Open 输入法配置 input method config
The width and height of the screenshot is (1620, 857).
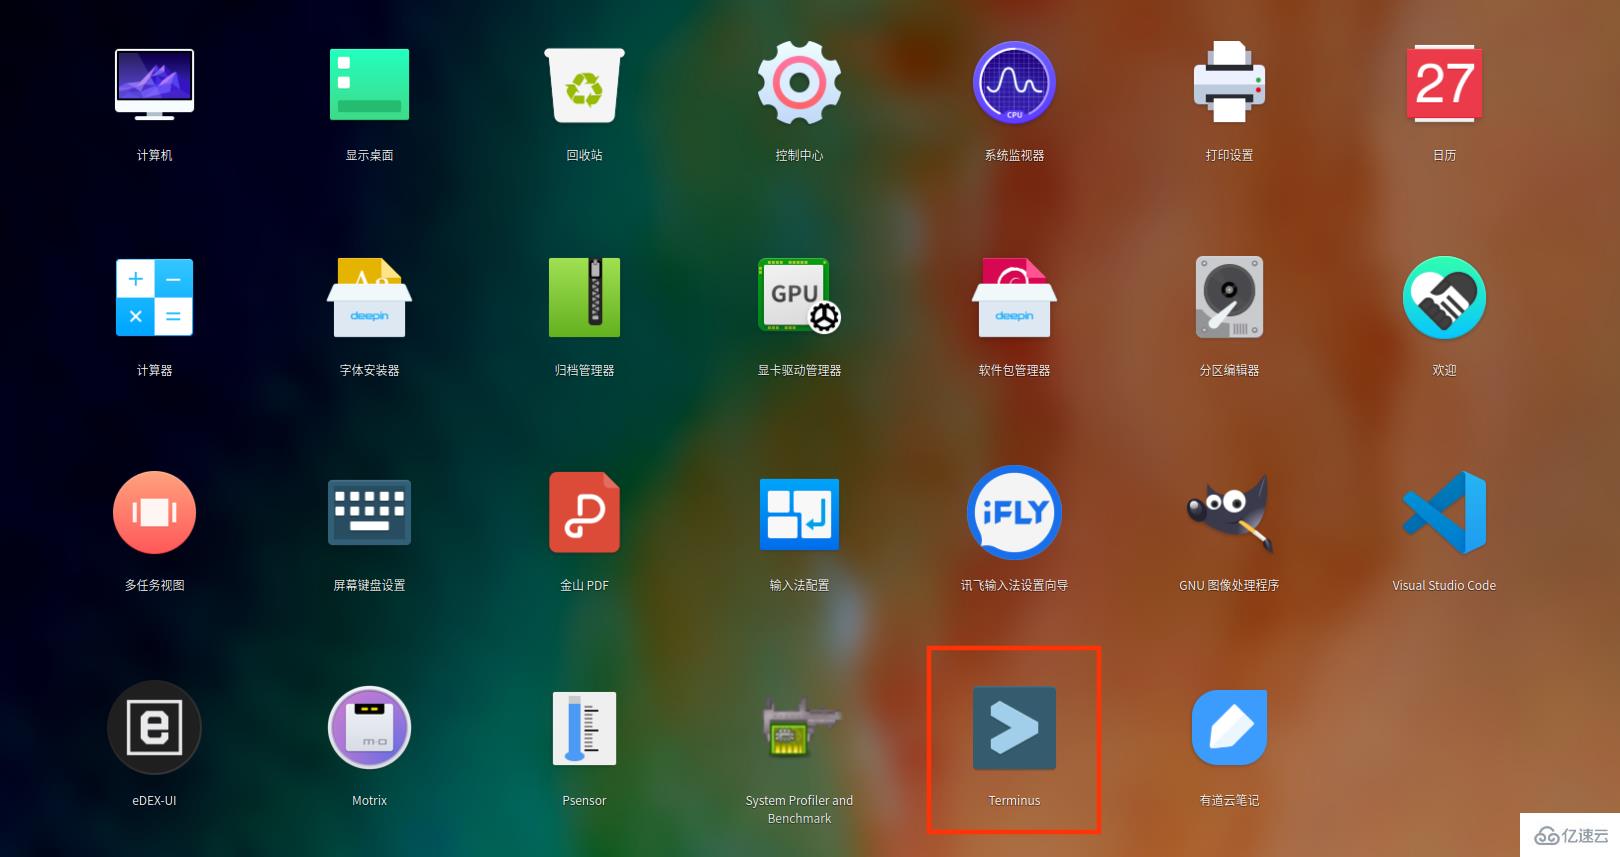pos(799,513)
